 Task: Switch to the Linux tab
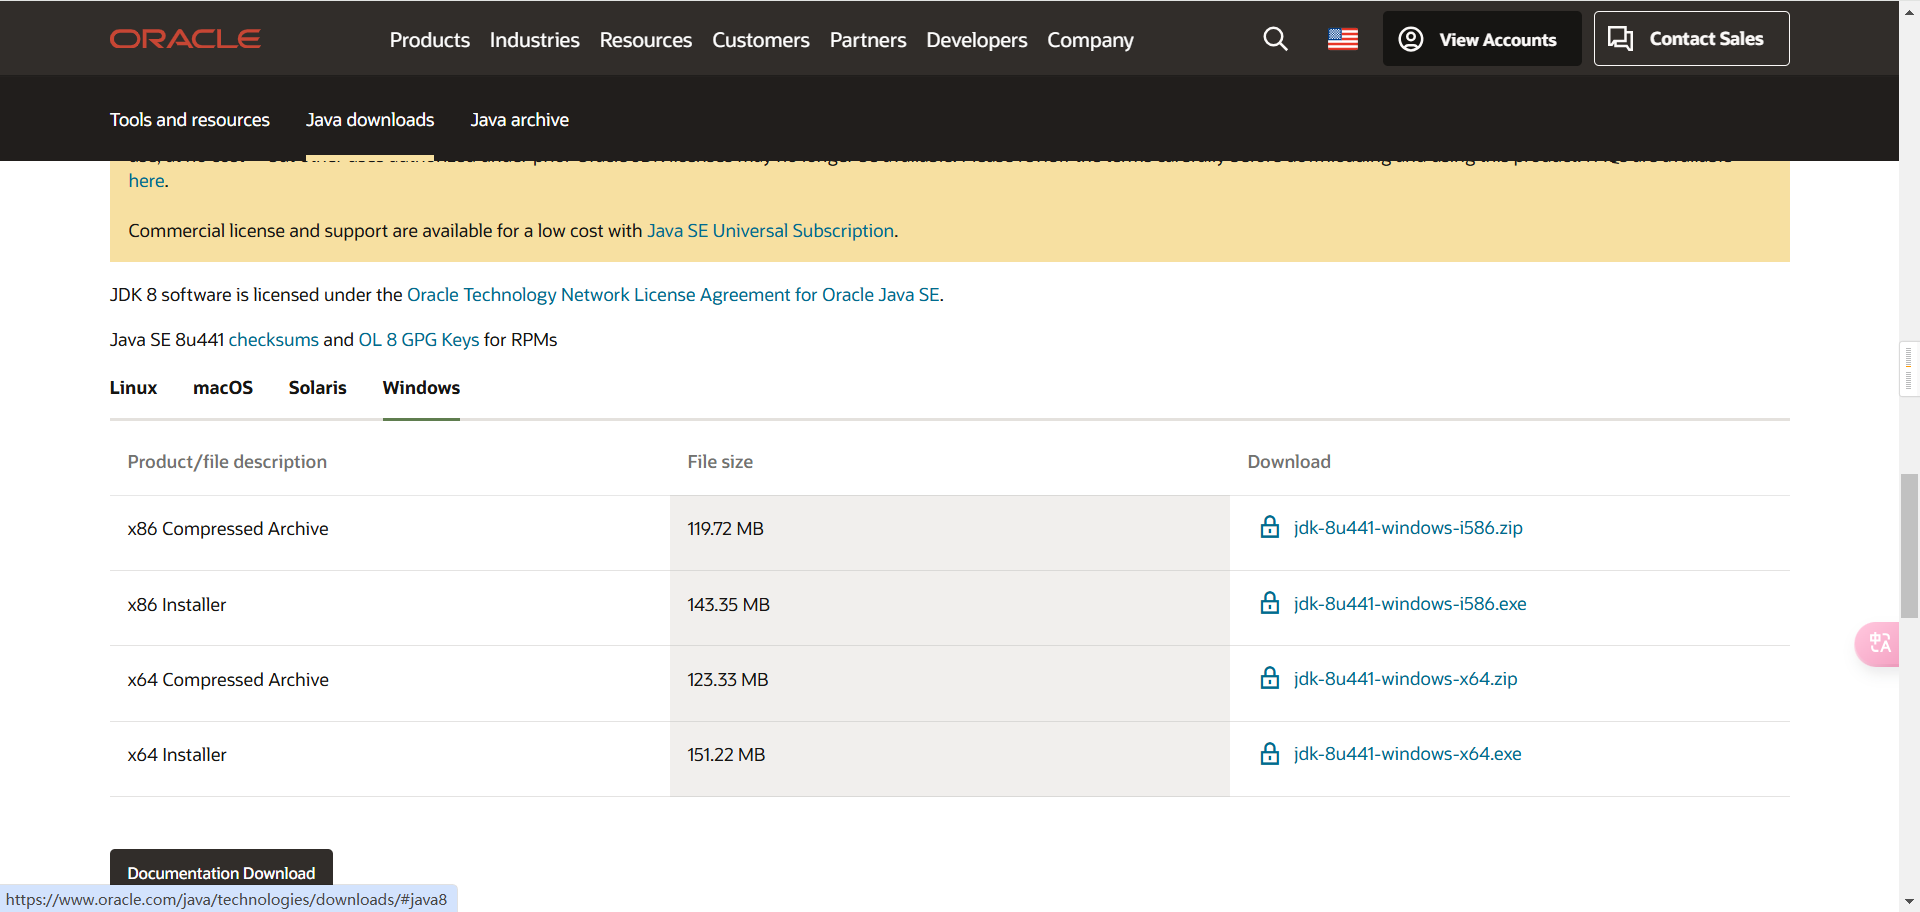tap(133, 388)
